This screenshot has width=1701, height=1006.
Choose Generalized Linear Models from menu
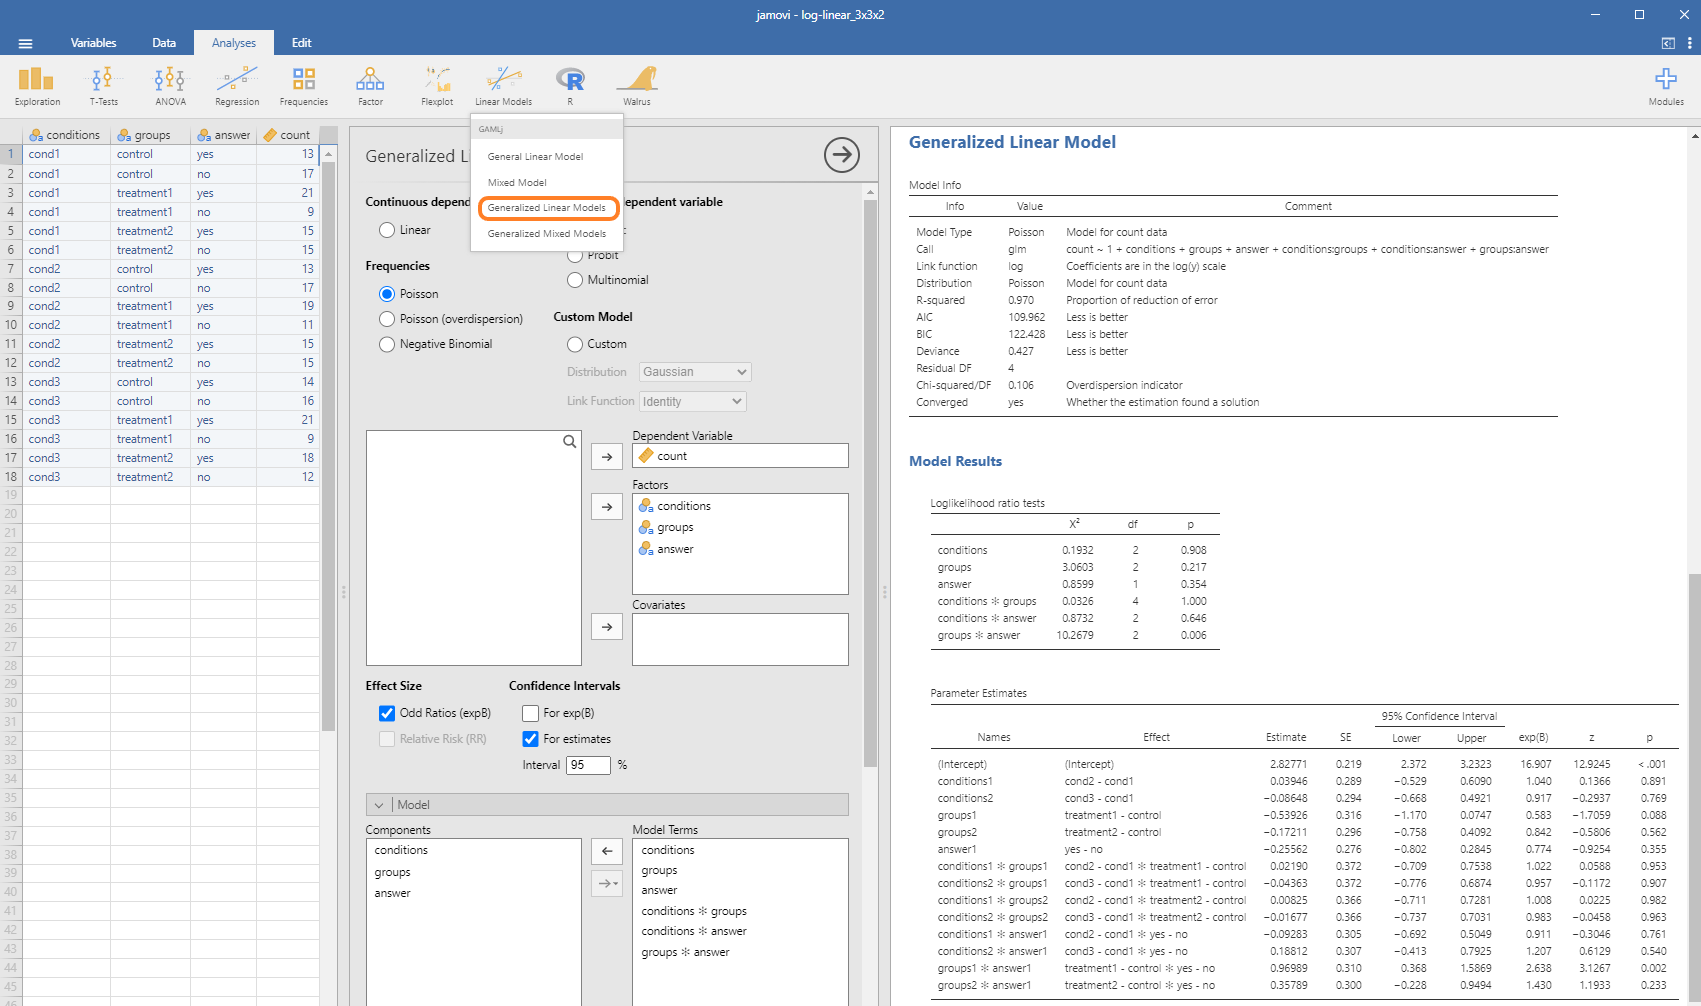(547, 208)
